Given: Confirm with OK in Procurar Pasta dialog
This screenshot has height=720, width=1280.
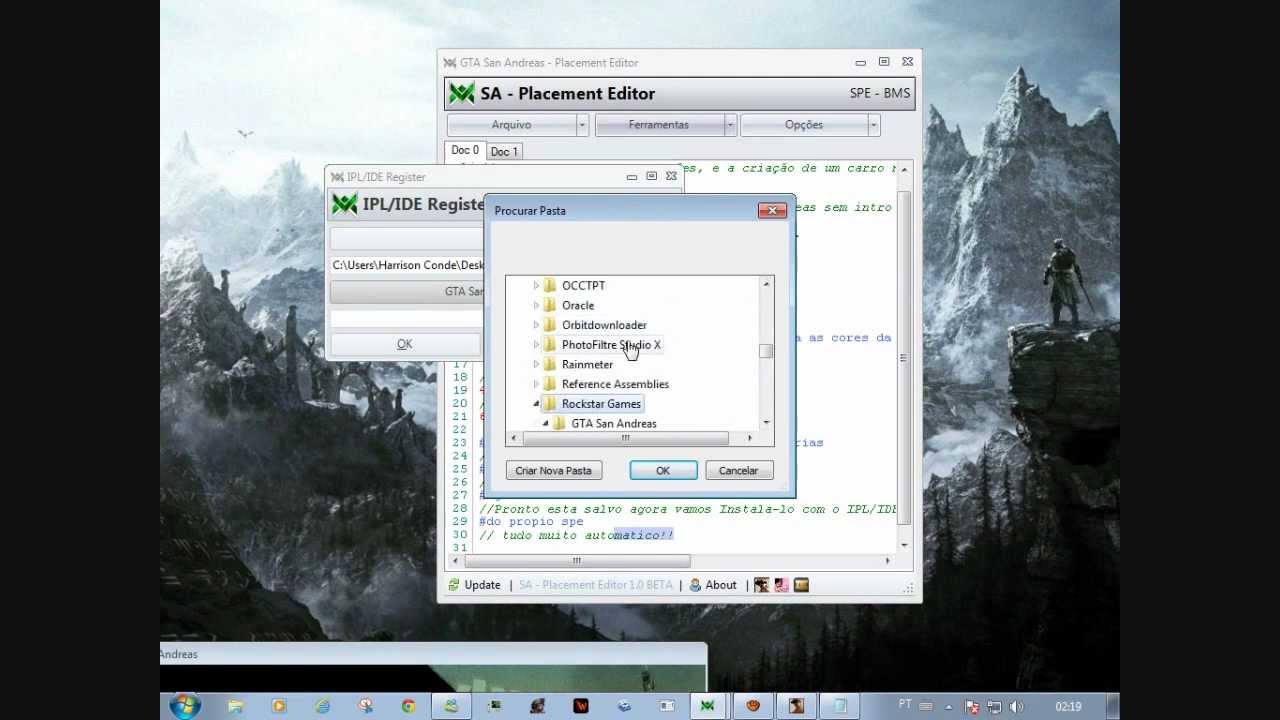Looking at the screenshot, I should (663, 470).
